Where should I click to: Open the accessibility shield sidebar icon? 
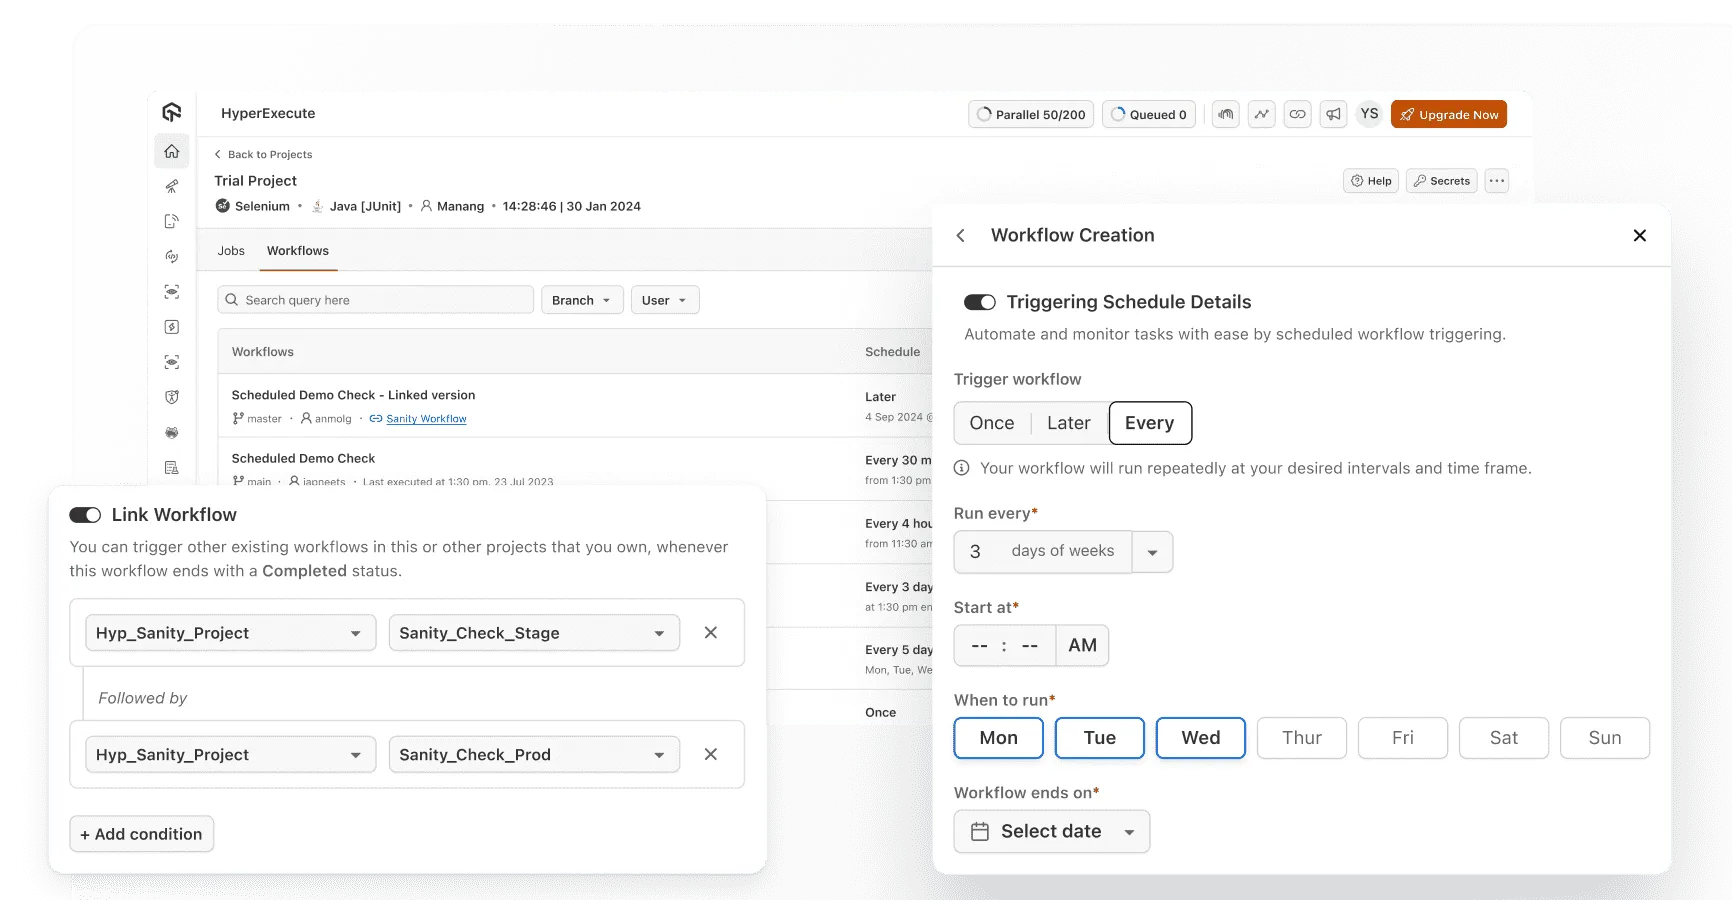tap(172, 397)
